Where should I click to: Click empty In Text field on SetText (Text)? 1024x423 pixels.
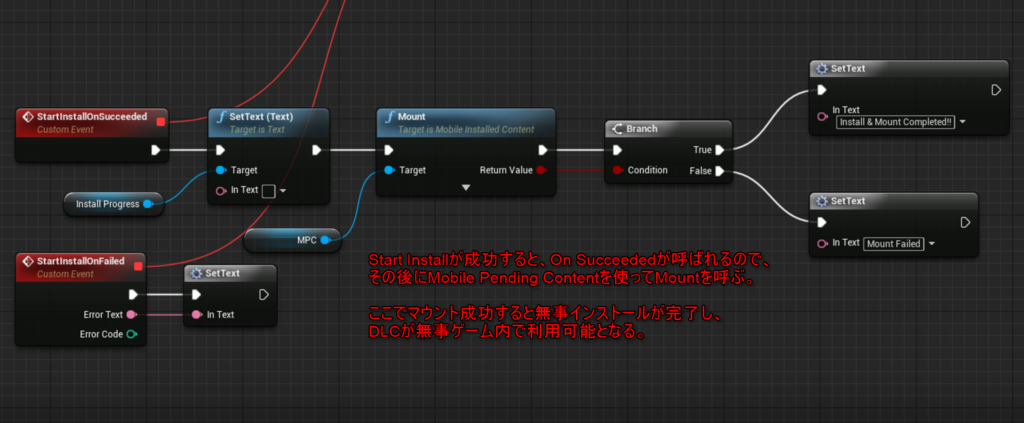(x=268, y=191)
